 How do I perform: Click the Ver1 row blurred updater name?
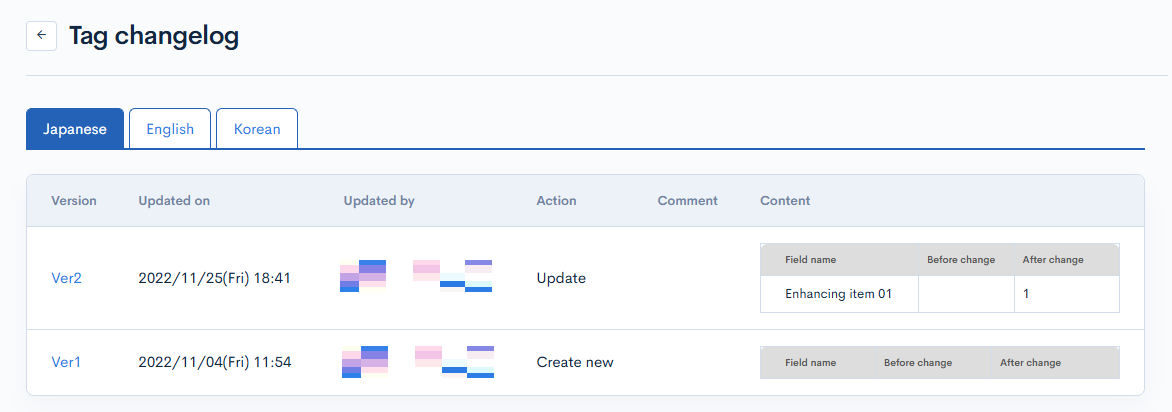click(418, 362)
